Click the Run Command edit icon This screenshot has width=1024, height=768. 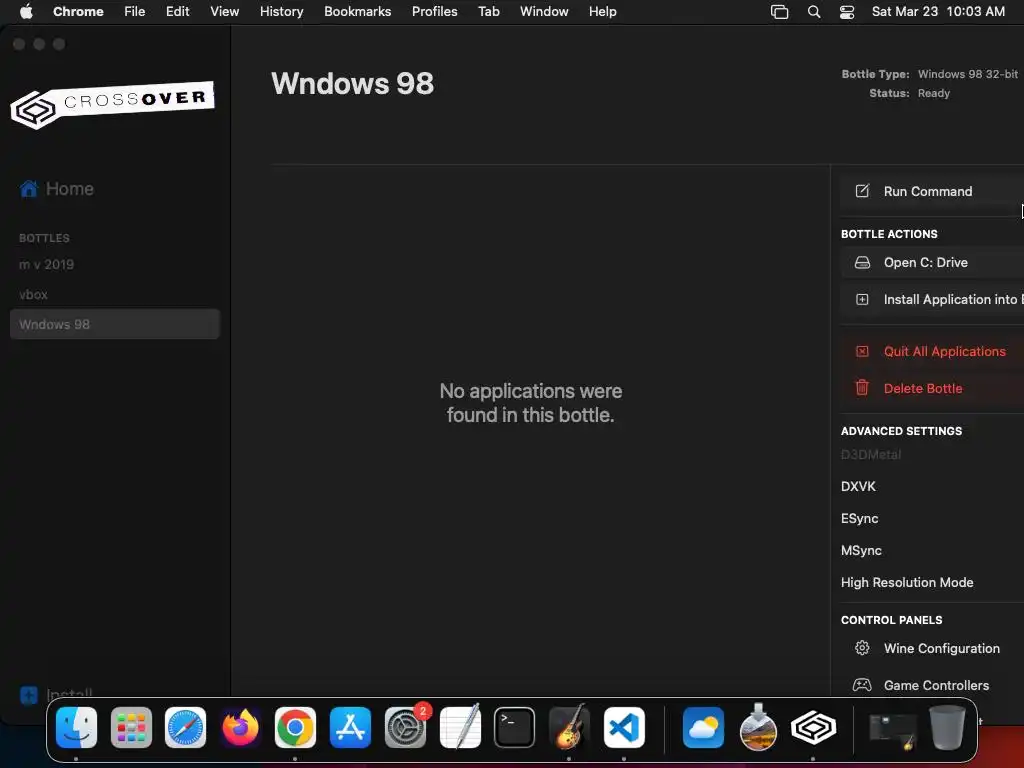[862, 191]
